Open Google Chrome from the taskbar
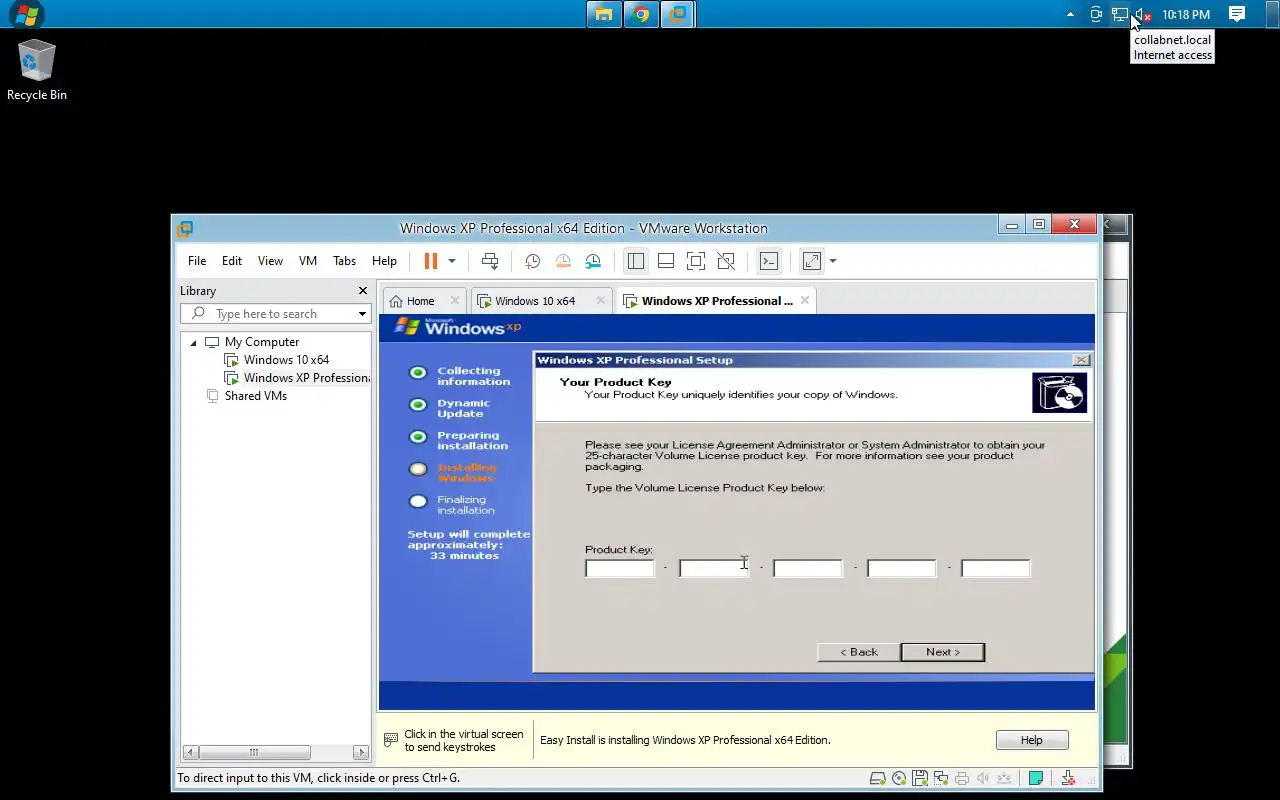The image size is (1280, 800). tap(641, 14)
